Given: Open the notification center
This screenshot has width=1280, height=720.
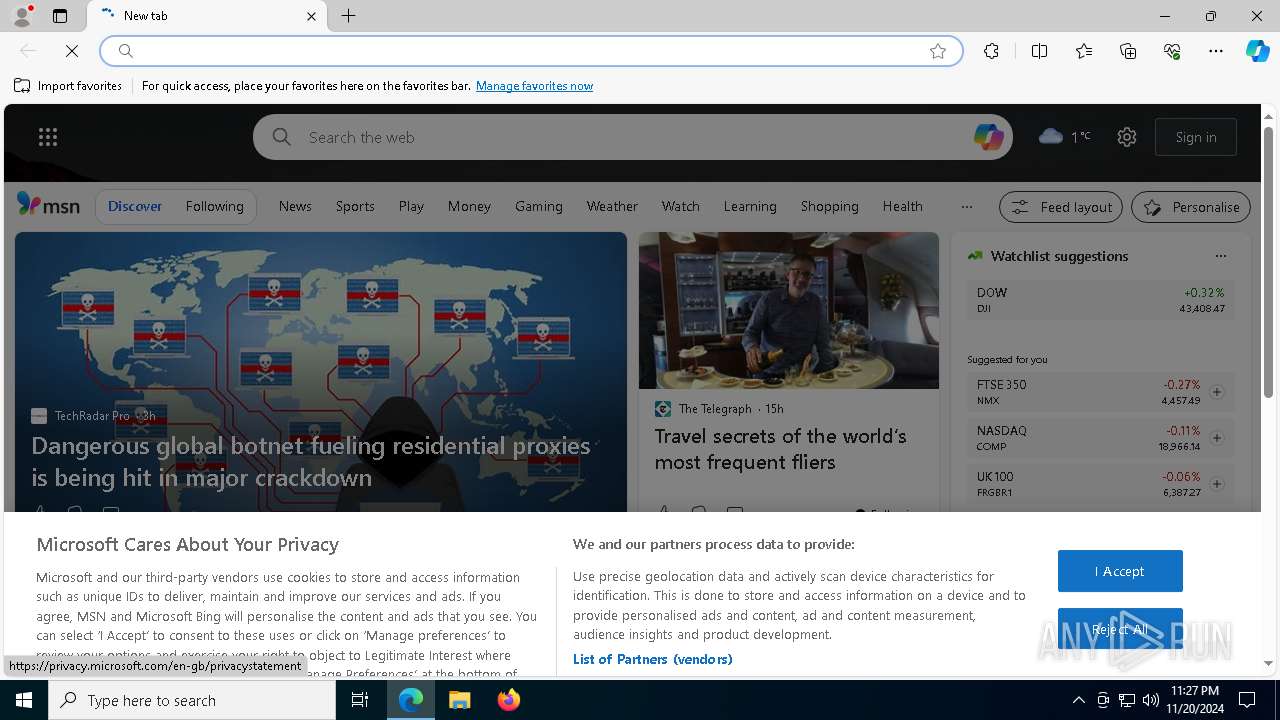Looking at the screenshot, I should 1248,700.
